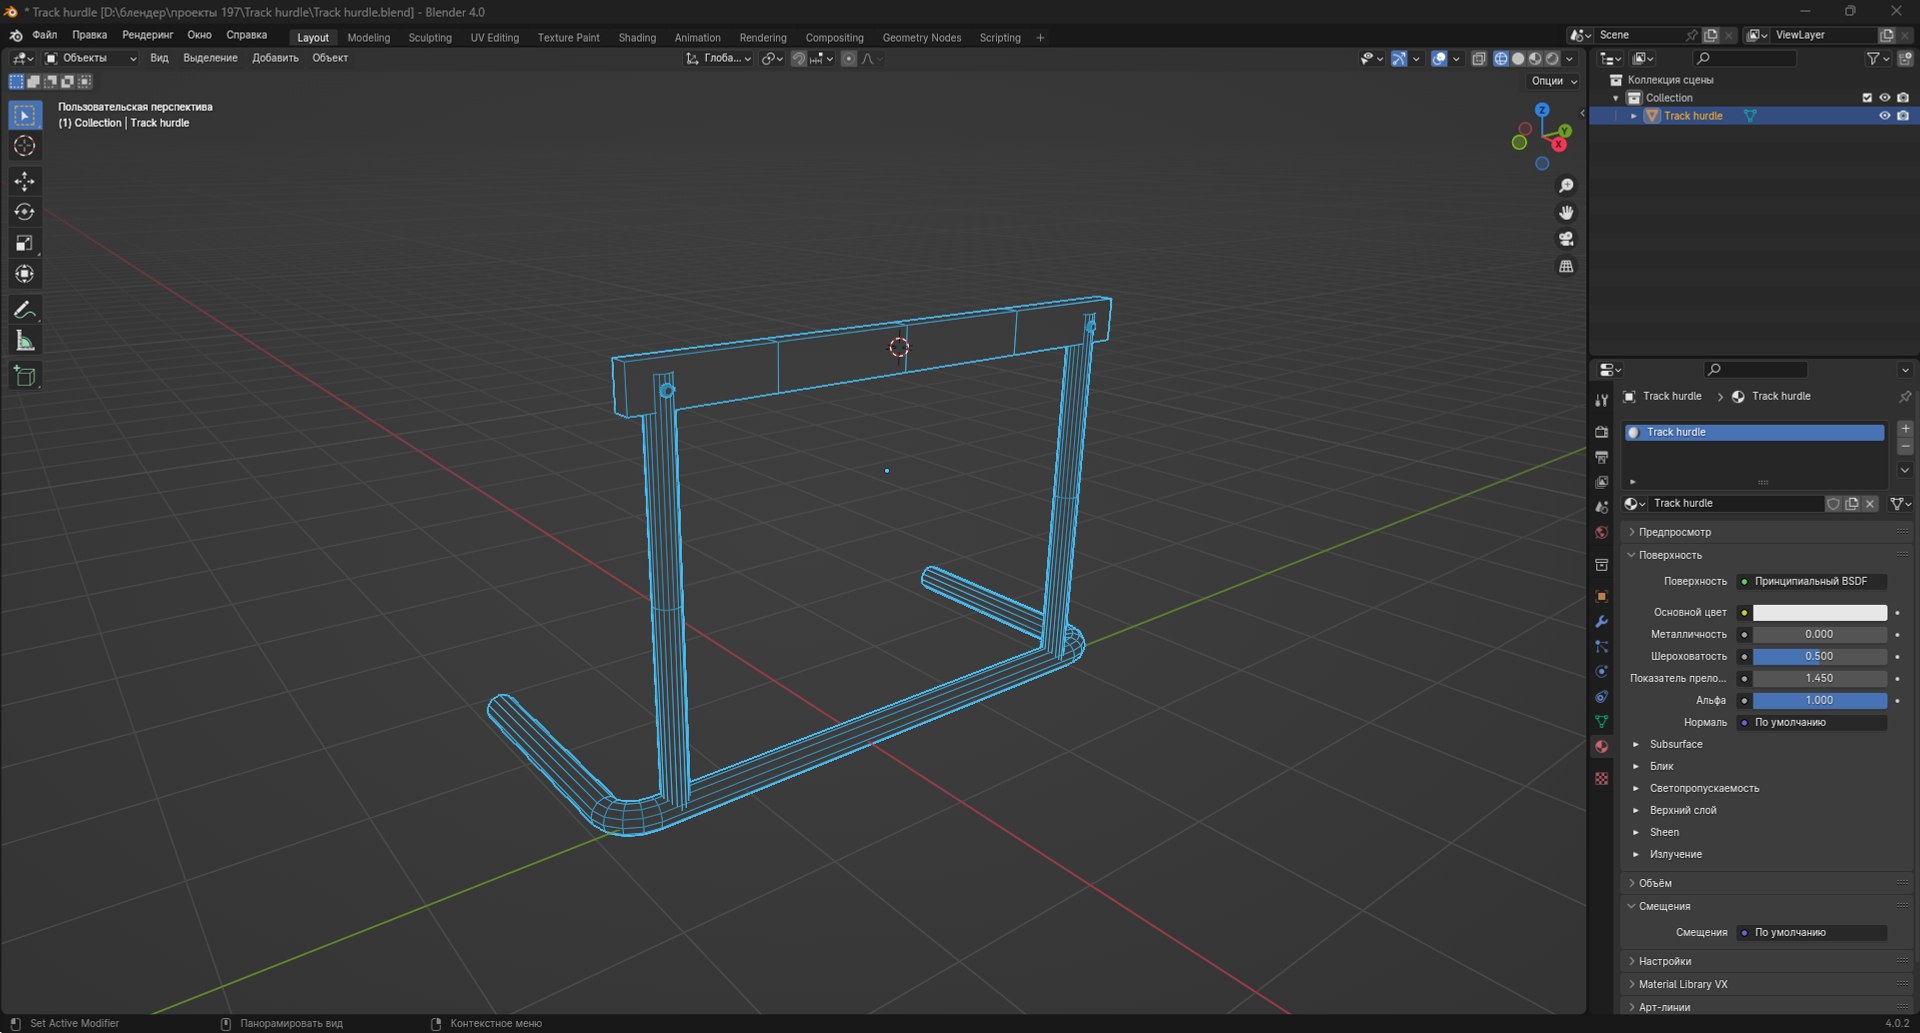This screenshot has height=1033, width=1920.
Task: Toggle X-ray mode in viewport header
Action: 1479,59
